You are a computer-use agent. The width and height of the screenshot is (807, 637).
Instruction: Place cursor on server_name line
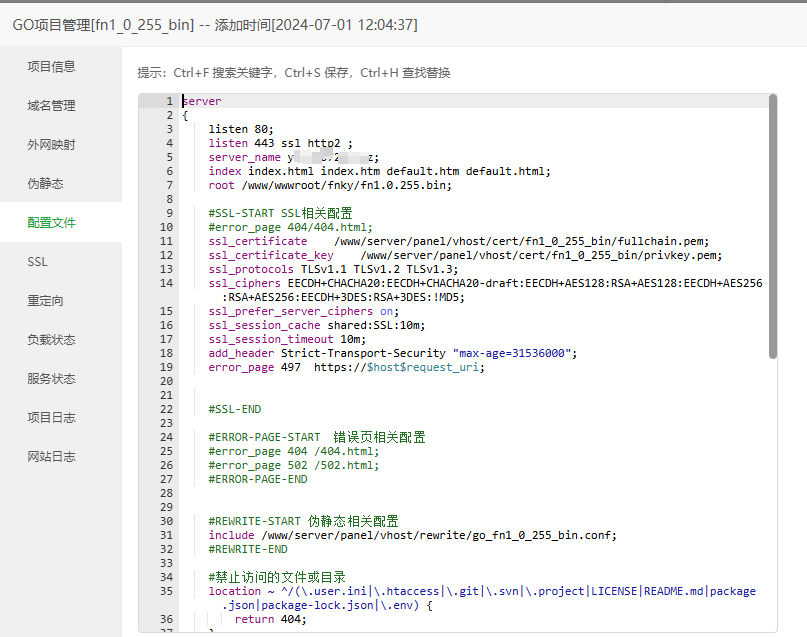click(293, 157)
